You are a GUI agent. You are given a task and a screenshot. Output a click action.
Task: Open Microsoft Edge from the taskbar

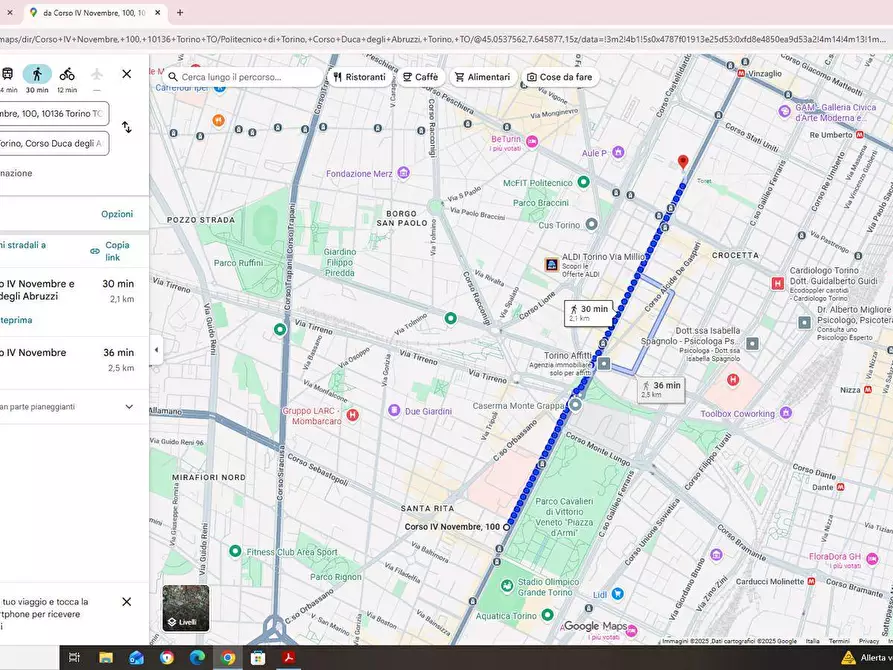point(197,657)
